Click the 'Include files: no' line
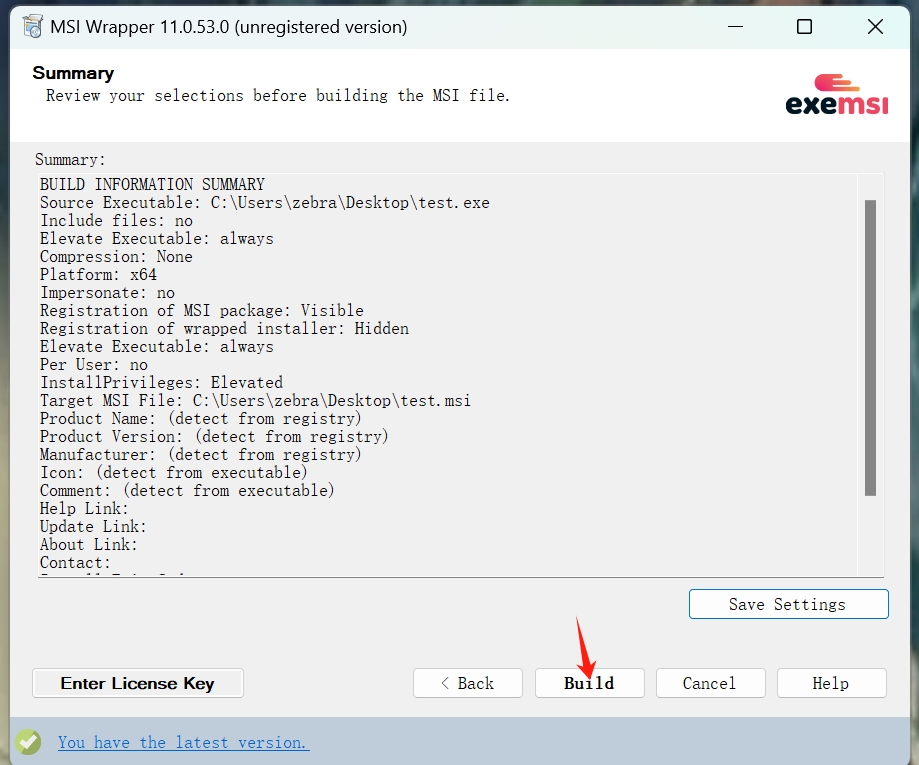This screenshot has height=765, width=919. [x=116, y=220]
